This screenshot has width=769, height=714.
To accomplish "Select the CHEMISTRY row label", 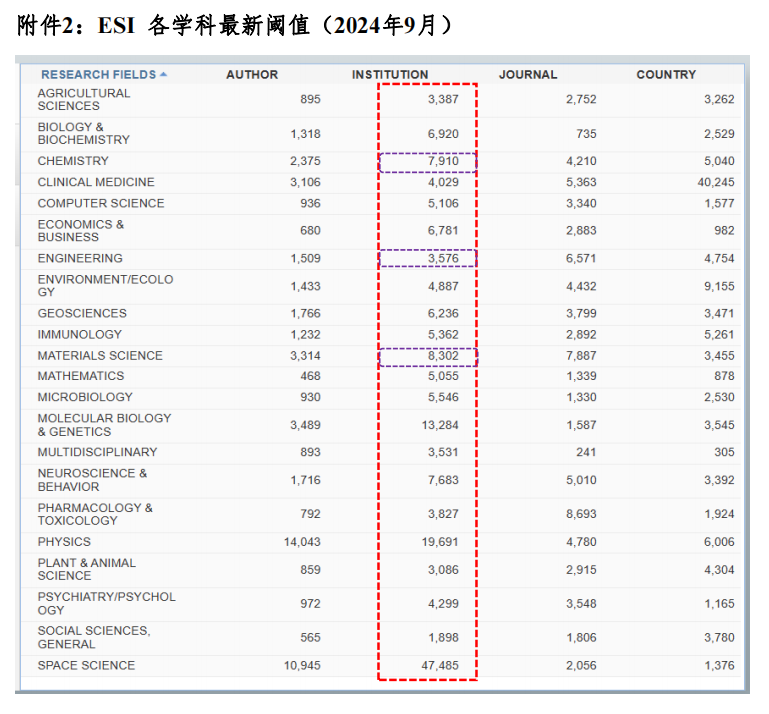I will pos(73,161).
